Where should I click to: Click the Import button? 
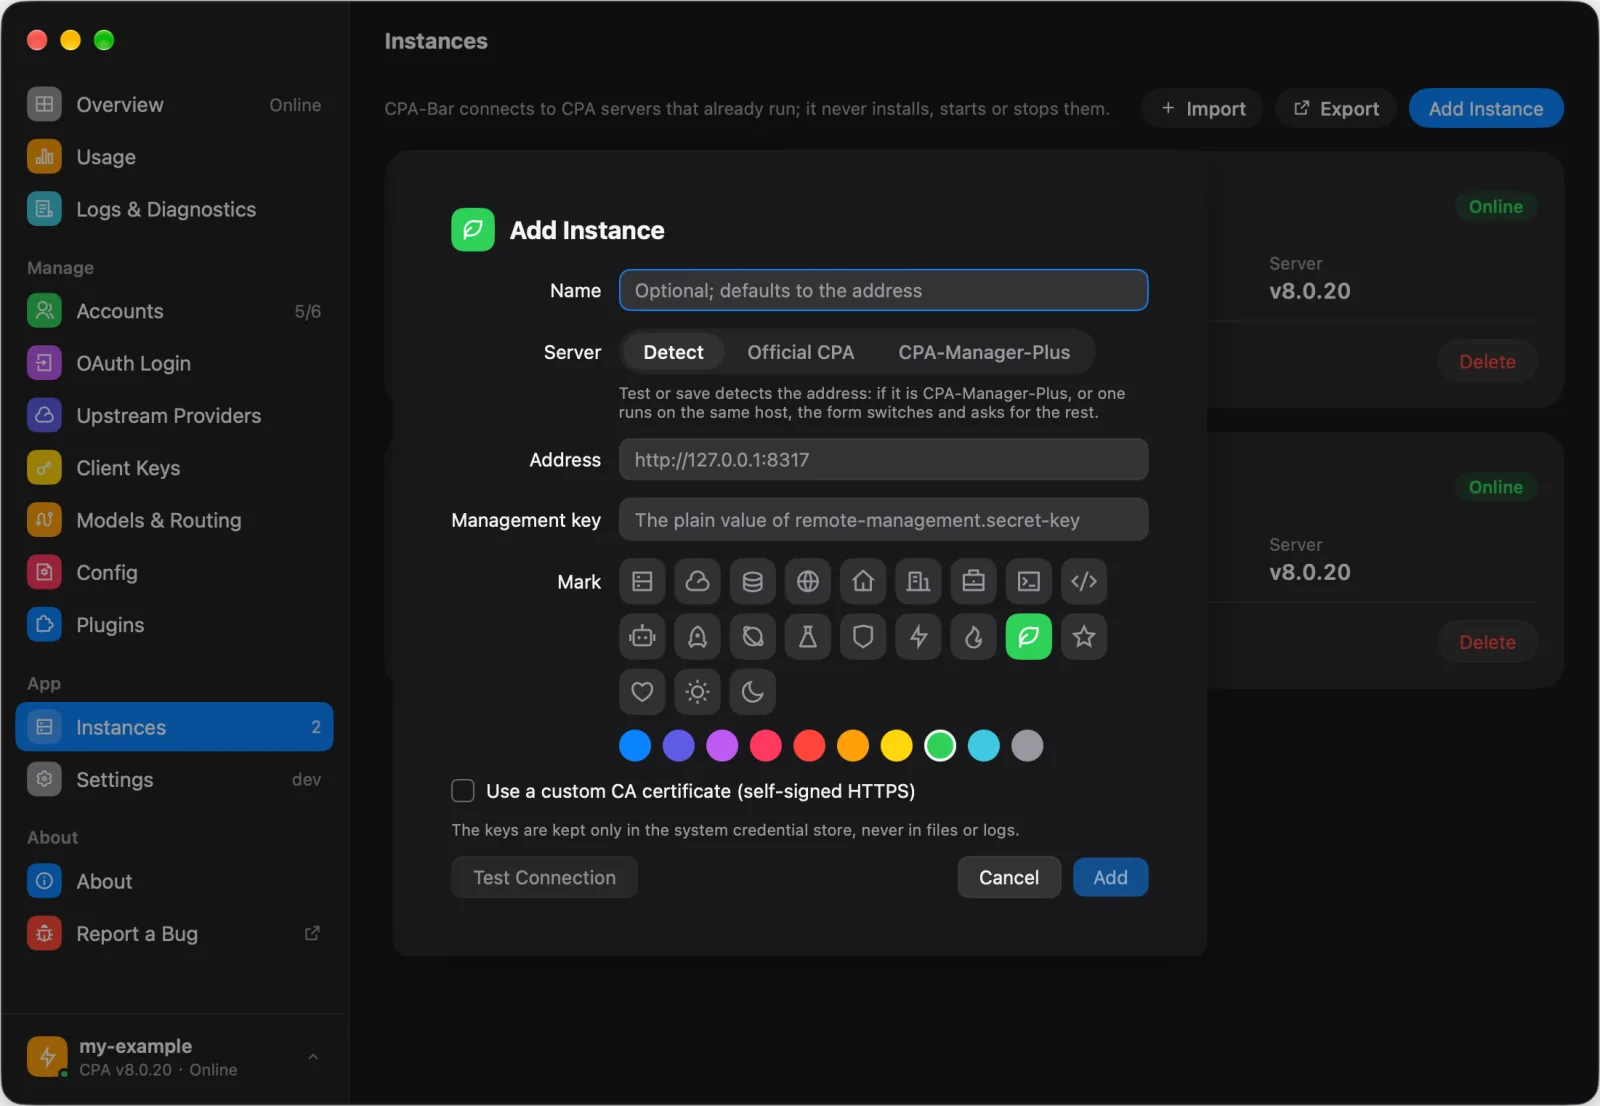(x=1203, y=108)
